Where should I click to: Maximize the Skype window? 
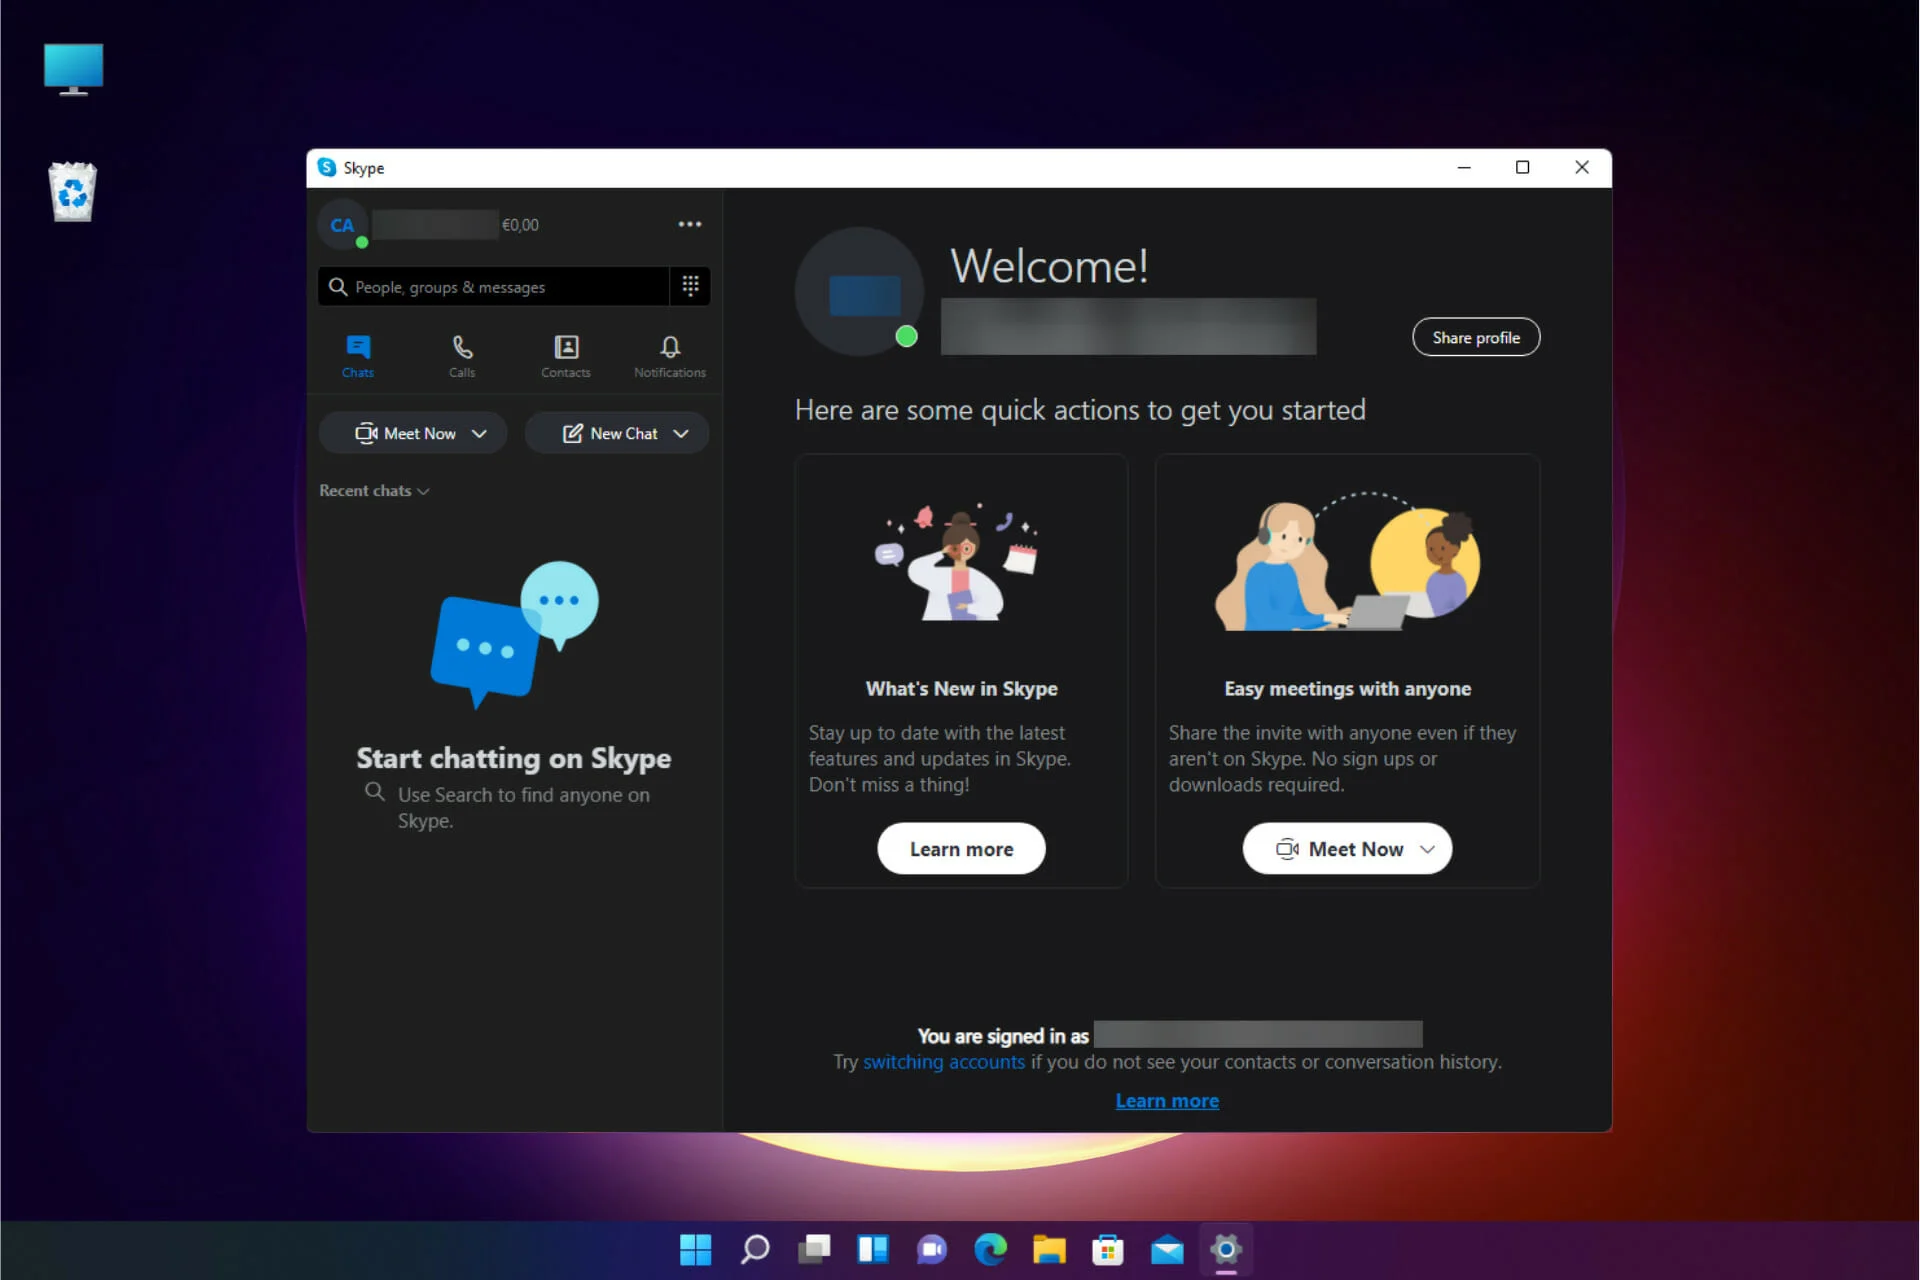tap(1522, 167)
